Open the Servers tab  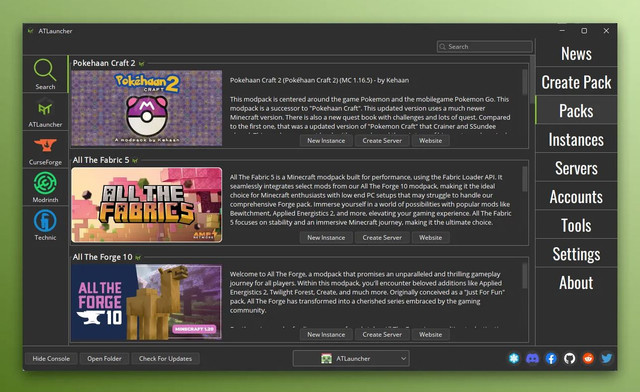pos(576,168)
